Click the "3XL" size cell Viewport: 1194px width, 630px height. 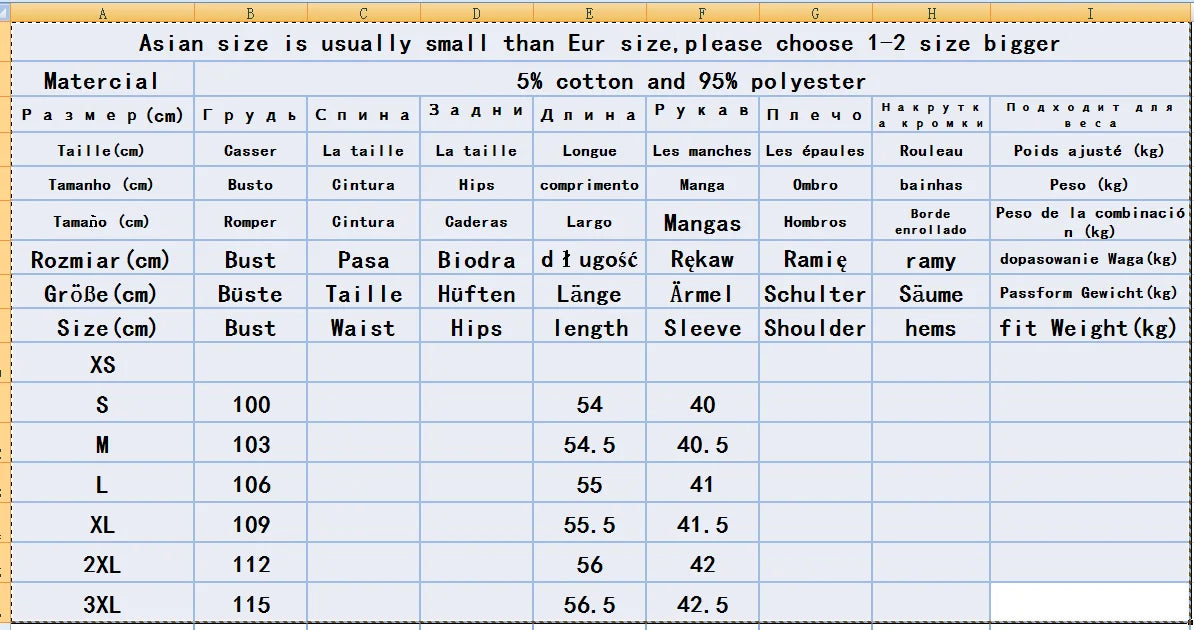pyautogui.click(x=102, y=605)
